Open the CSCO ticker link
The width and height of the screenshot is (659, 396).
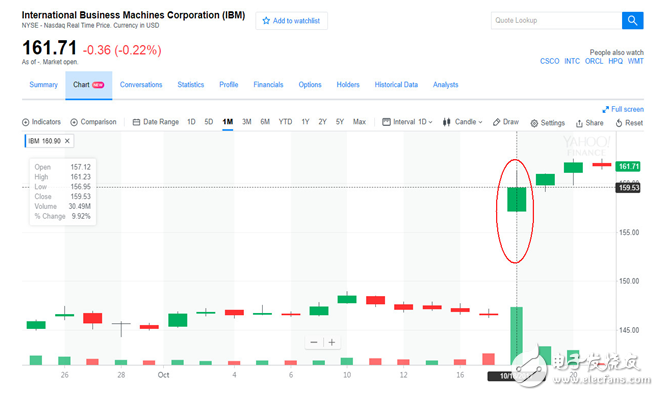(x=549, y=61)
